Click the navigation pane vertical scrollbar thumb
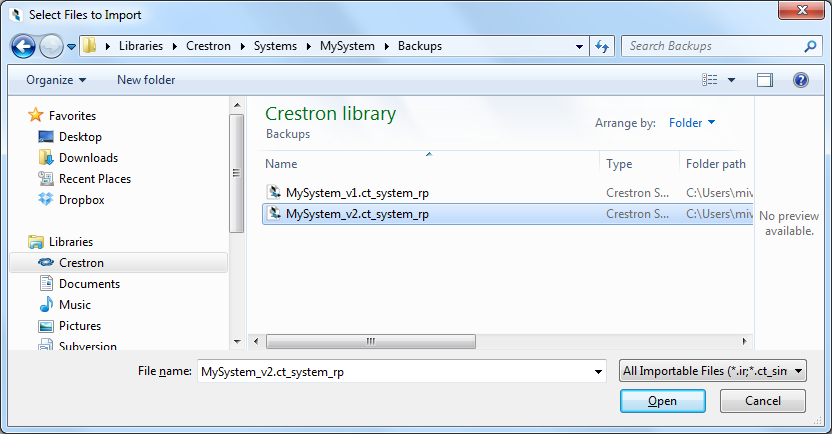The image size is (832, 434). 237,173
